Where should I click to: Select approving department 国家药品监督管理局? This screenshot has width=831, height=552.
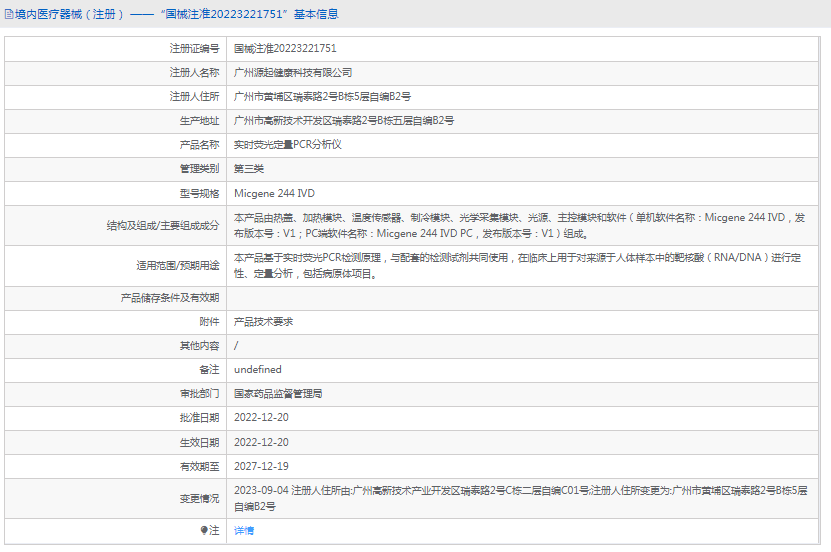click(278, 394)
